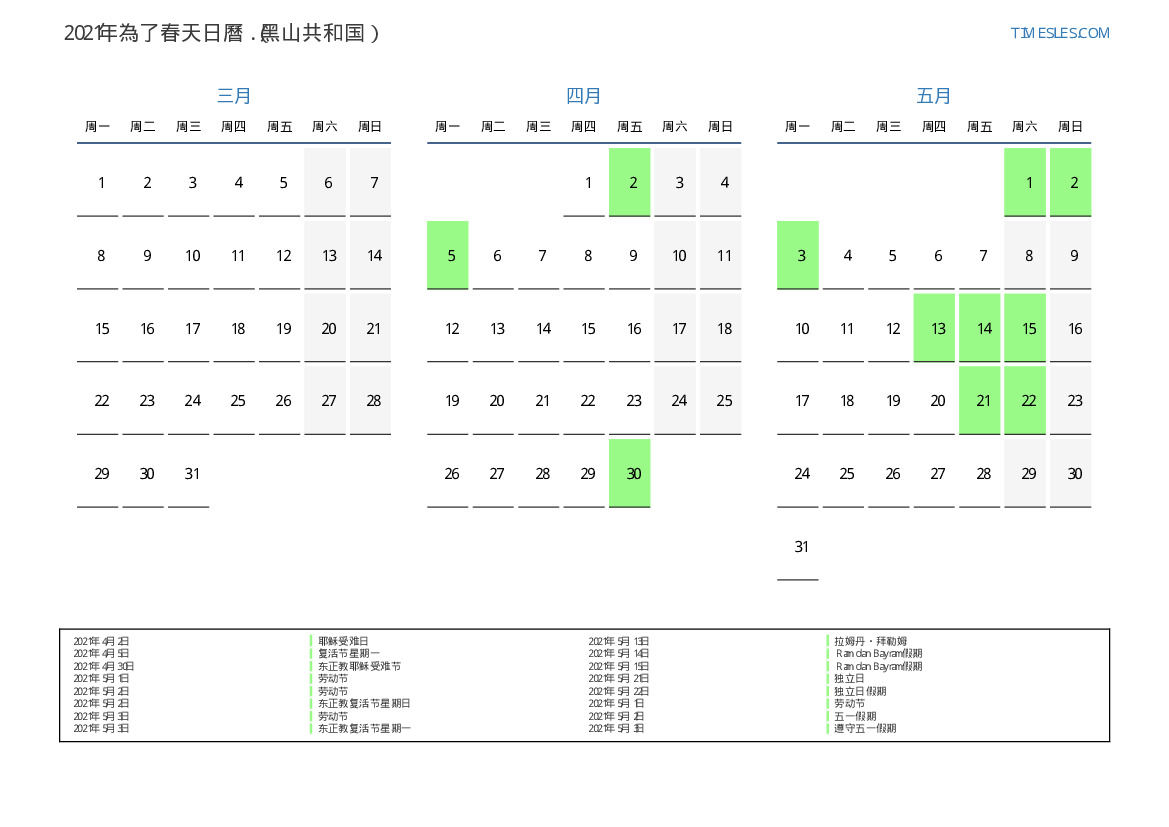Select April 30 highlighted date
The width and height of the screenshot is (1169, 827).
[x=630, y=473]
